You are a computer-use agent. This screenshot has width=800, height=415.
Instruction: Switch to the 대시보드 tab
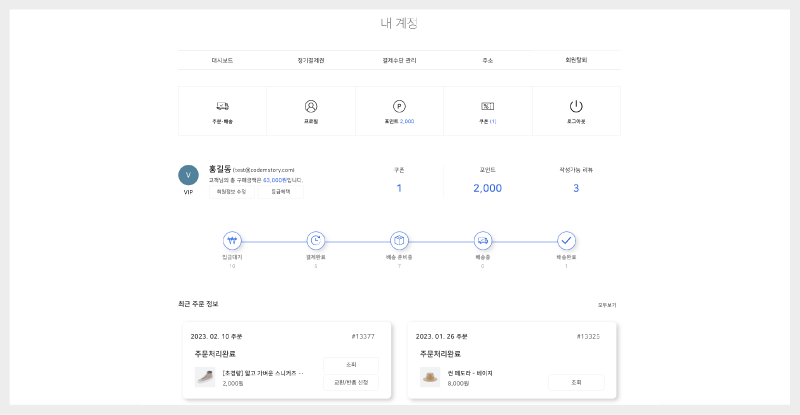[222, 60]
